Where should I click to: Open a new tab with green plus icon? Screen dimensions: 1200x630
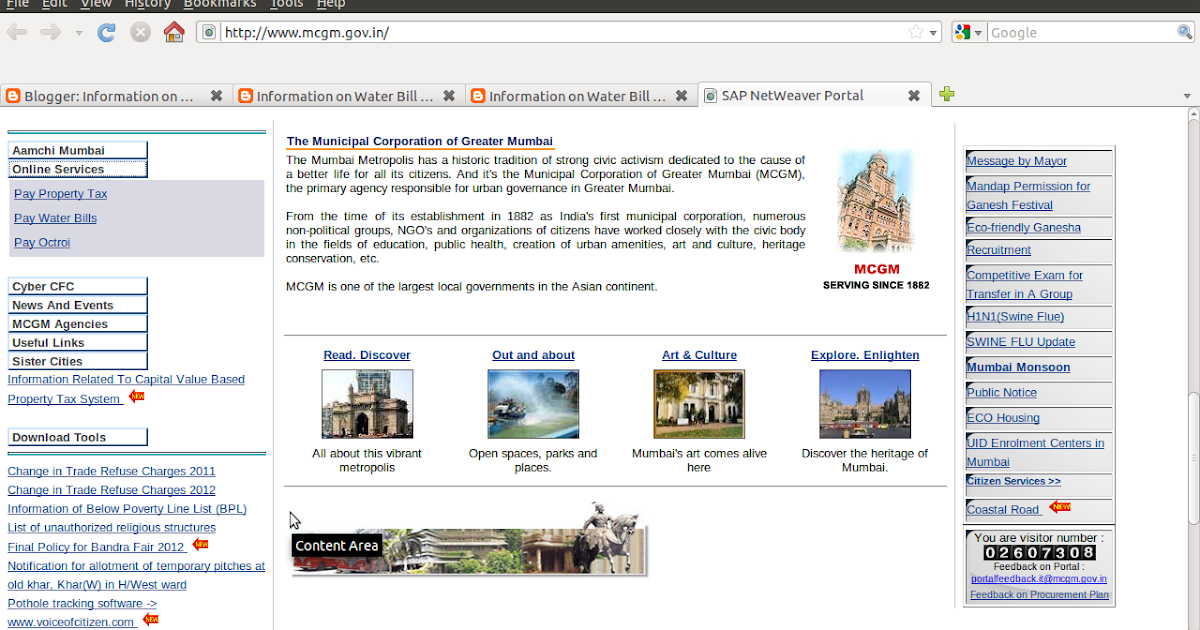946,94
